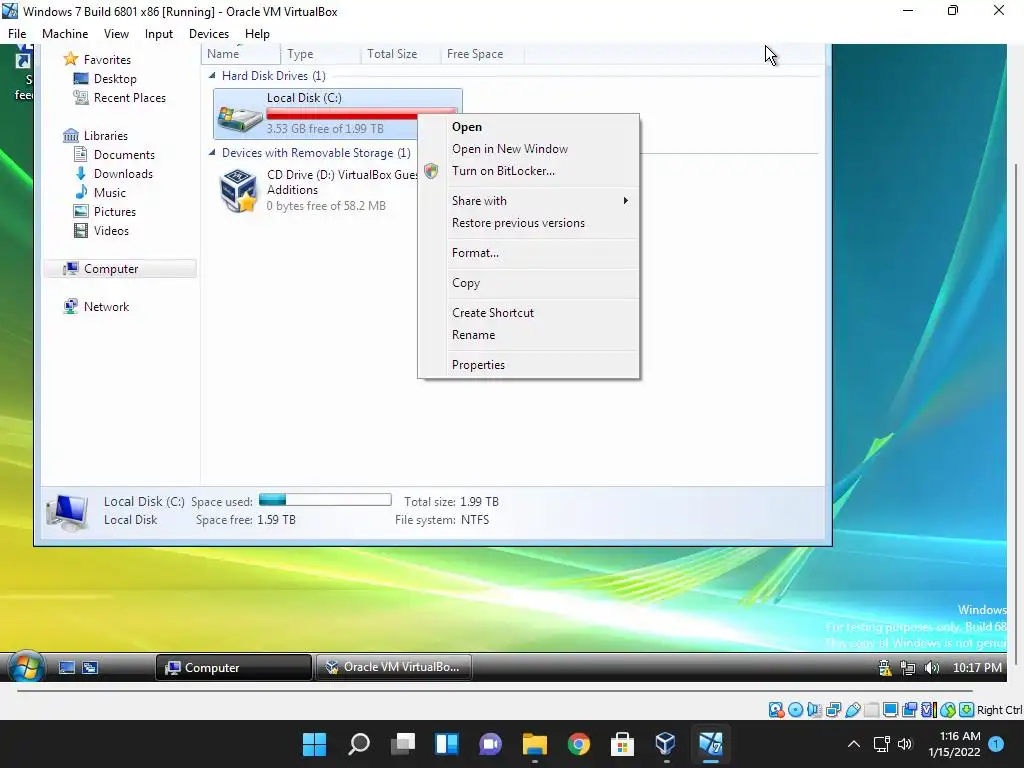Open Task View on the host taskbar
The width and height of the screenshot is (1024, 768).
403,744
